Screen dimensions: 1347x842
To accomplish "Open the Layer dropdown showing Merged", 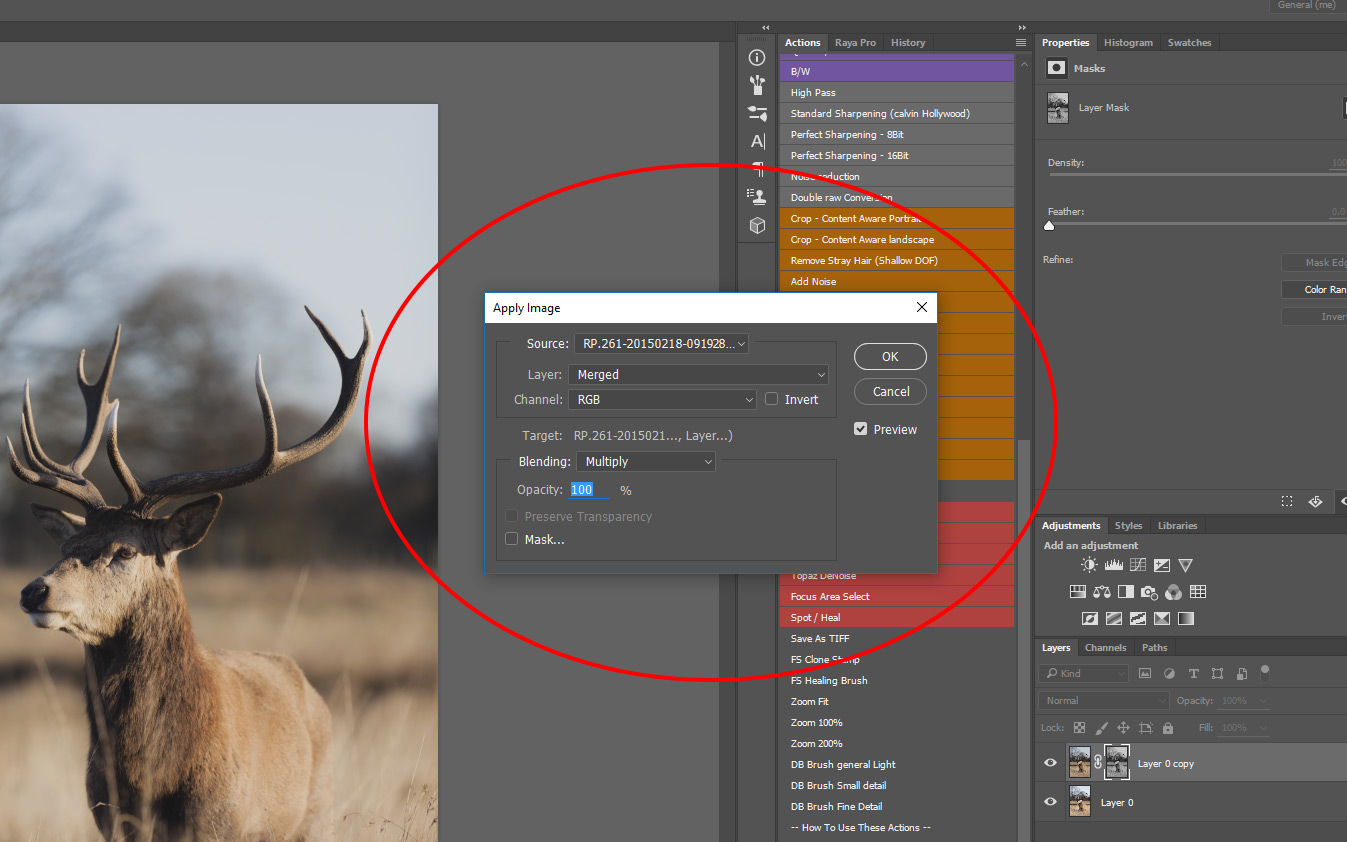I will [x=698, y=373].
